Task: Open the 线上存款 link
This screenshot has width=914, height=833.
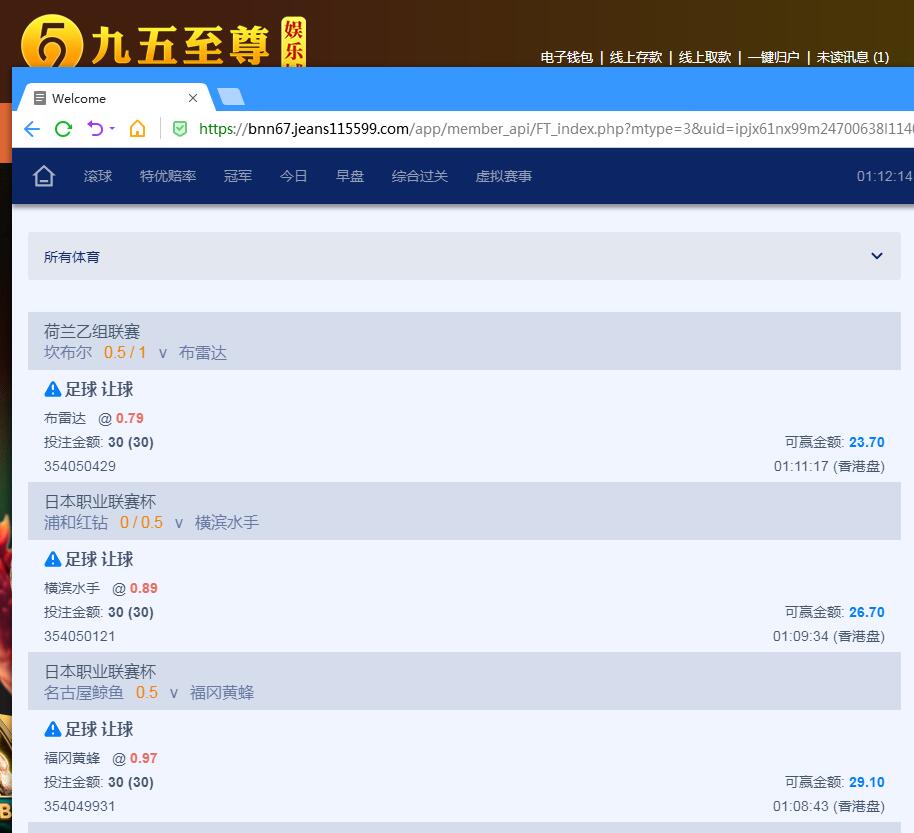Action: tap(636, 57)
